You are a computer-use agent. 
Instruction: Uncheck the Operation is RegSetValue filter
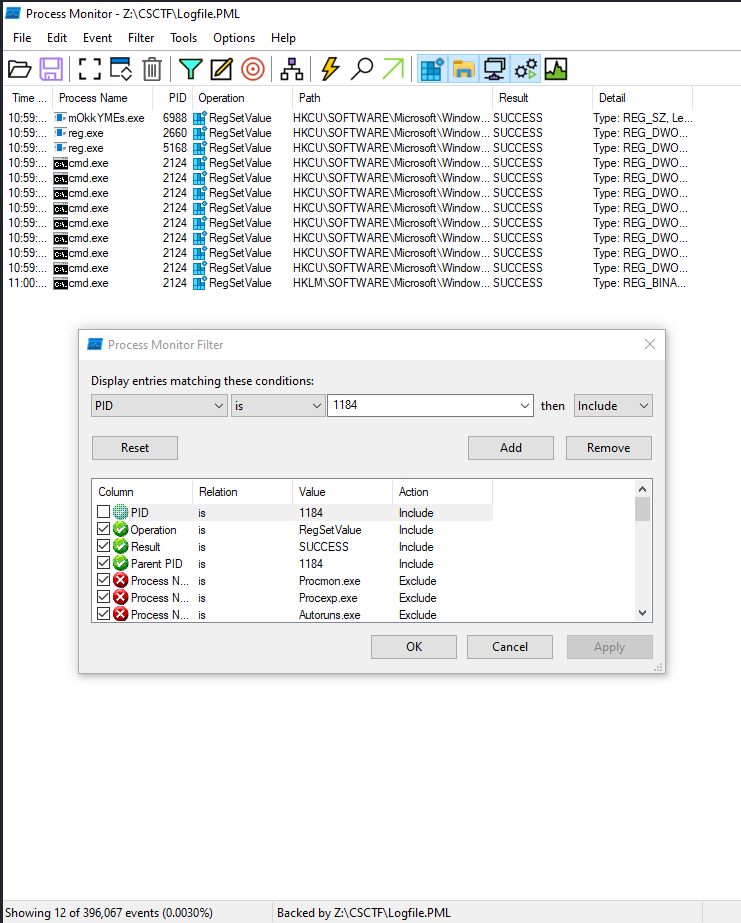(x=104, y=530)
